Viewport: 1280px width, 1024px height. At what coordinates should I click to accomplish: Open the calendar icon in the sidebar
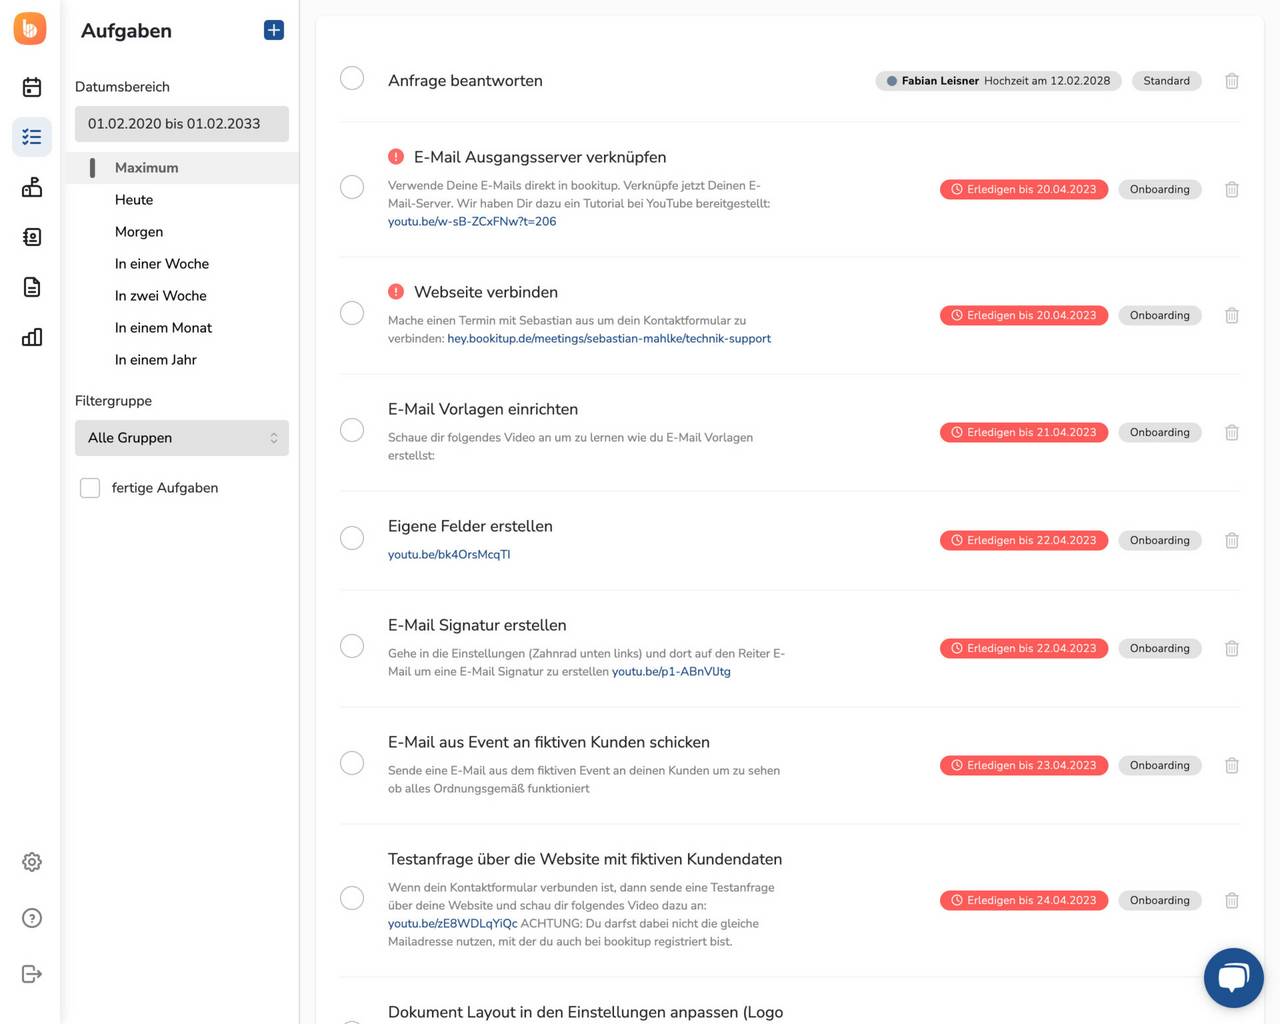coord(32,87)
